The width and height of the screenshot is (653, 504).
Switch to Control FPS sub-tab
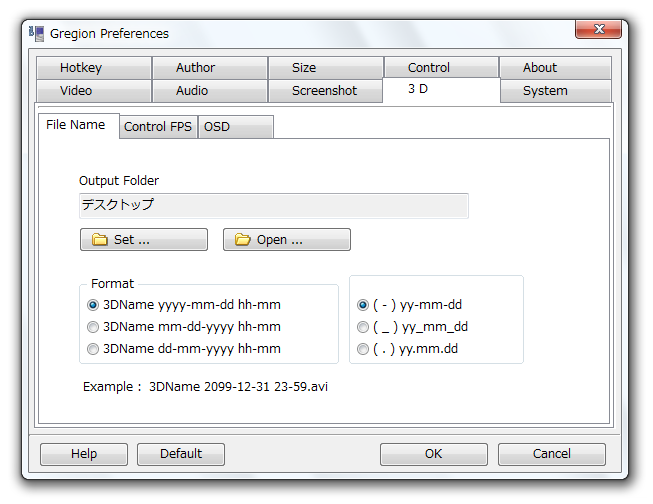click(x=158, y=127)
